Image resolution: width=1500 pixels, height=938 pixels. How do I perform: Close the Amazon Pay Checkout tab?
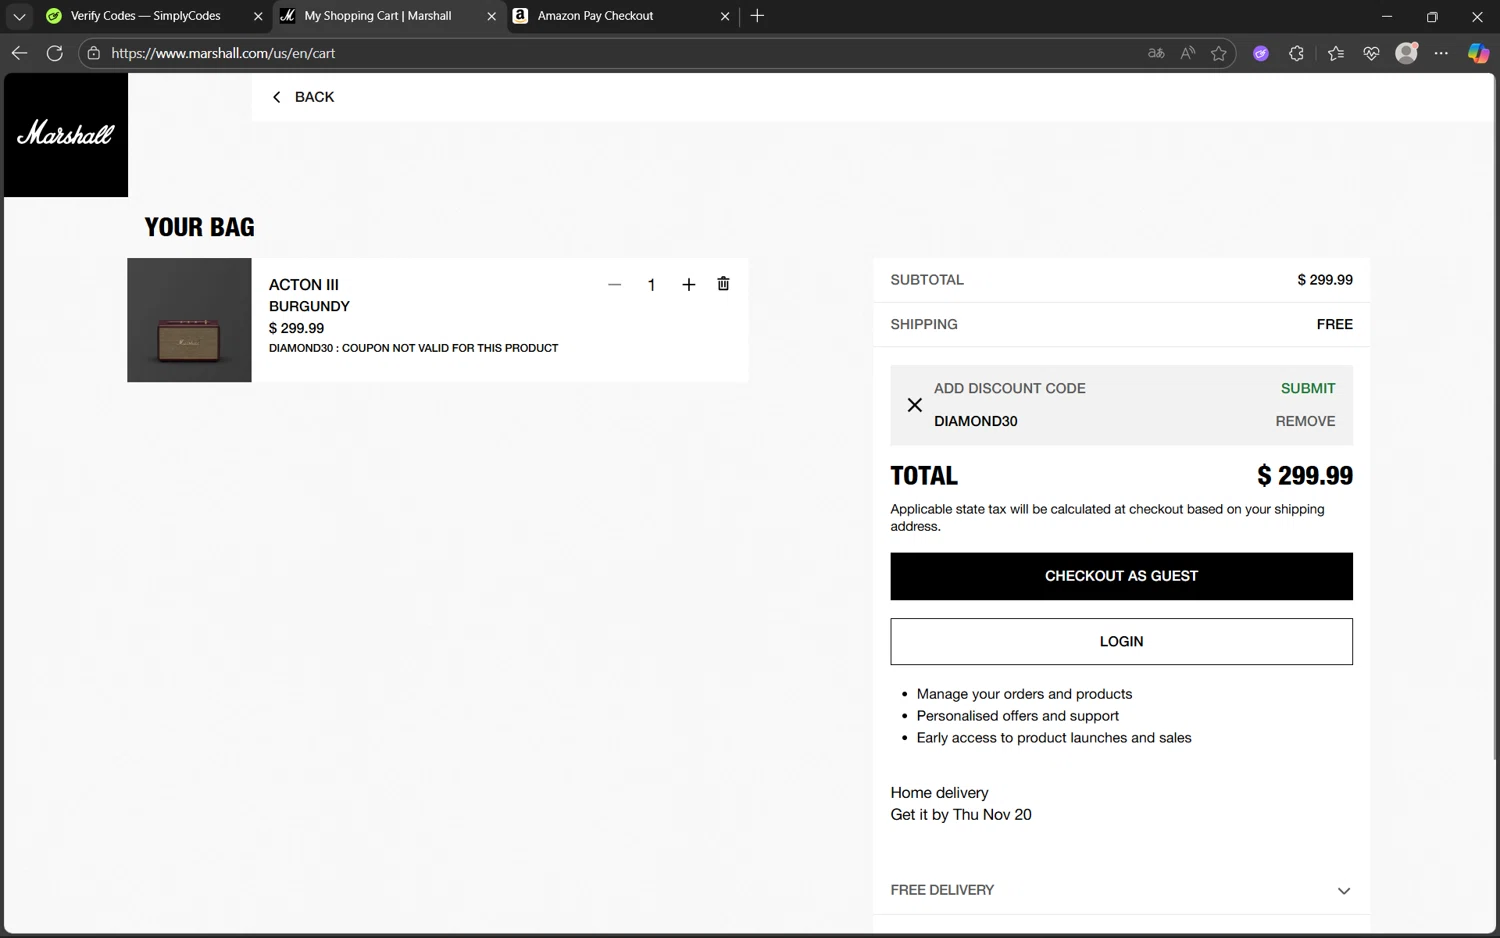tap(725, 16)
